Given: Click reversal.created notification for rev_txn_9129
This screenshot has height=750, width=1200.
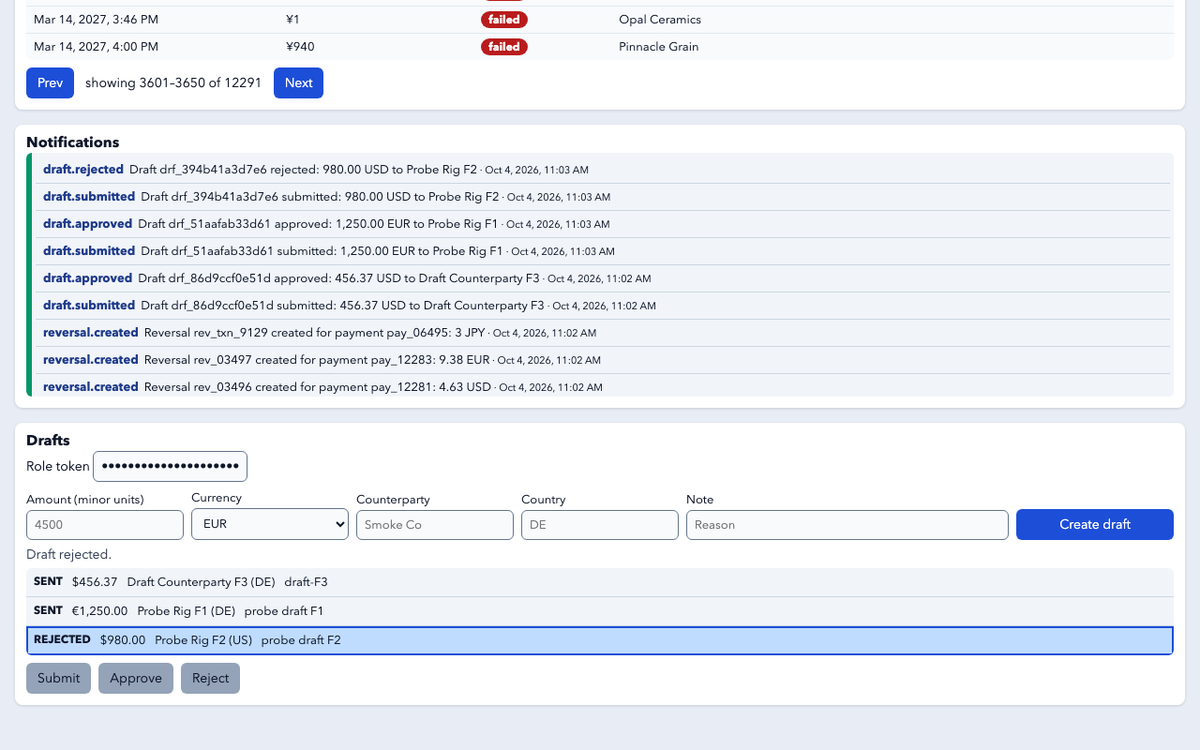Looking at the screenshot, I should (x=603, y=332).
